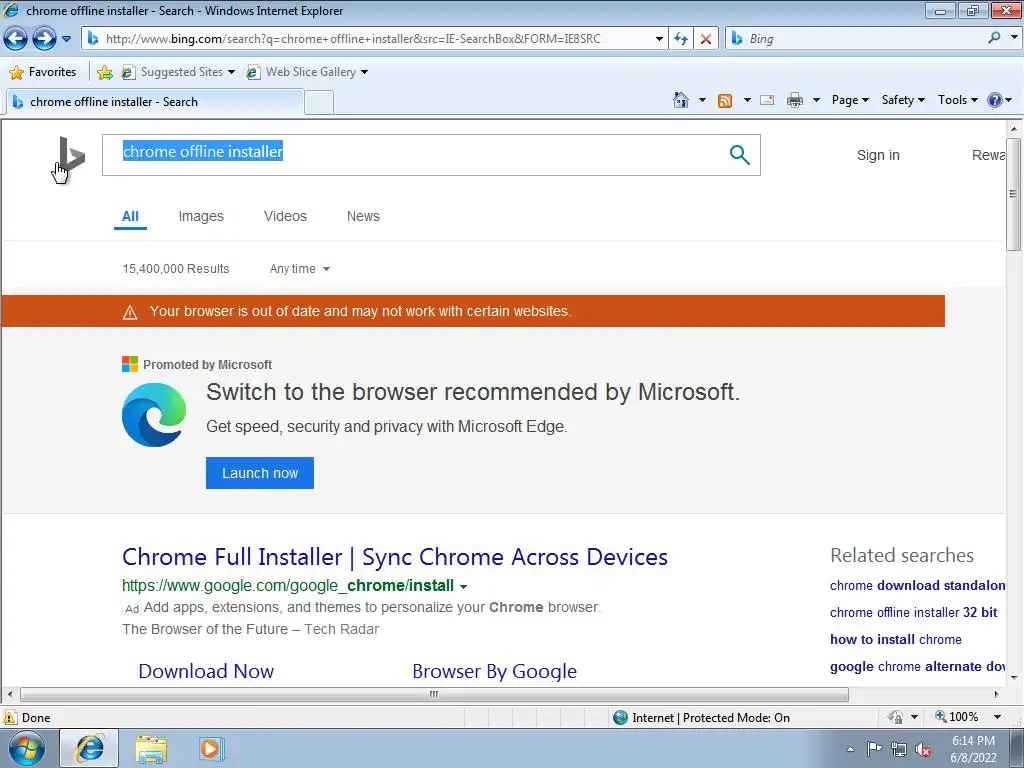The width and height of the screenshot is (1024, 768).
Task: Click the Download Now link
Action: pos(206,671)
